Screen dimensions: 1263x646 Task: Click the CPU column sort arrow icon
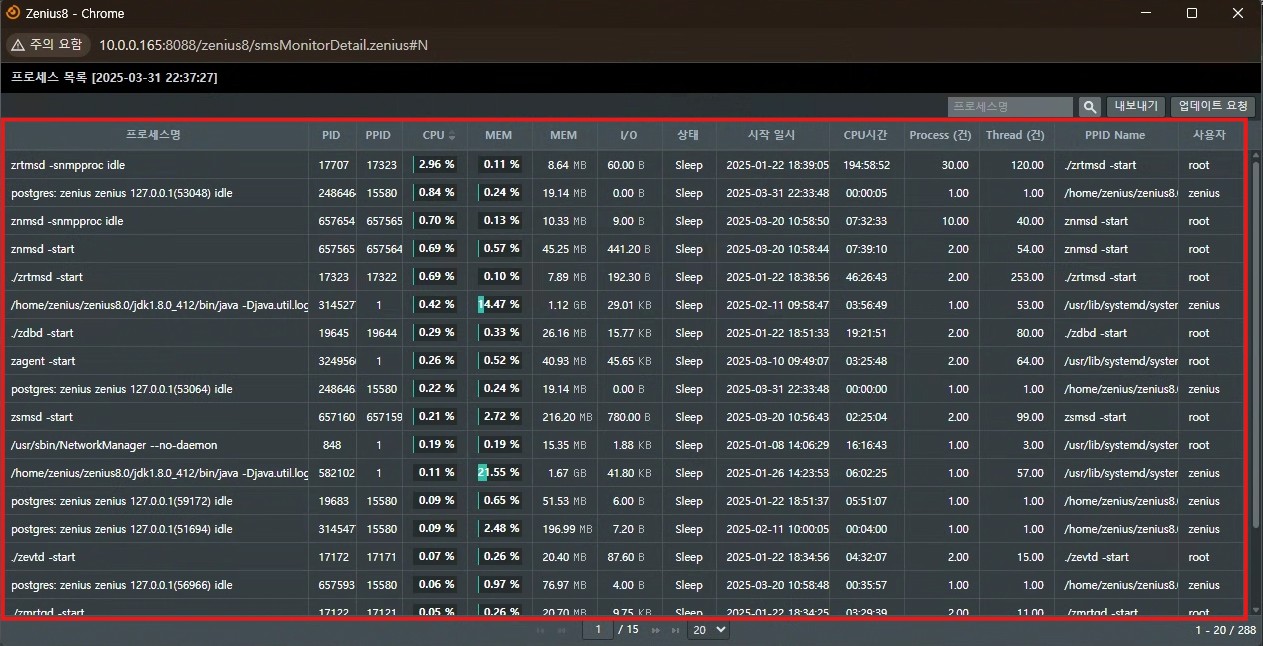[x=452, y=136]
